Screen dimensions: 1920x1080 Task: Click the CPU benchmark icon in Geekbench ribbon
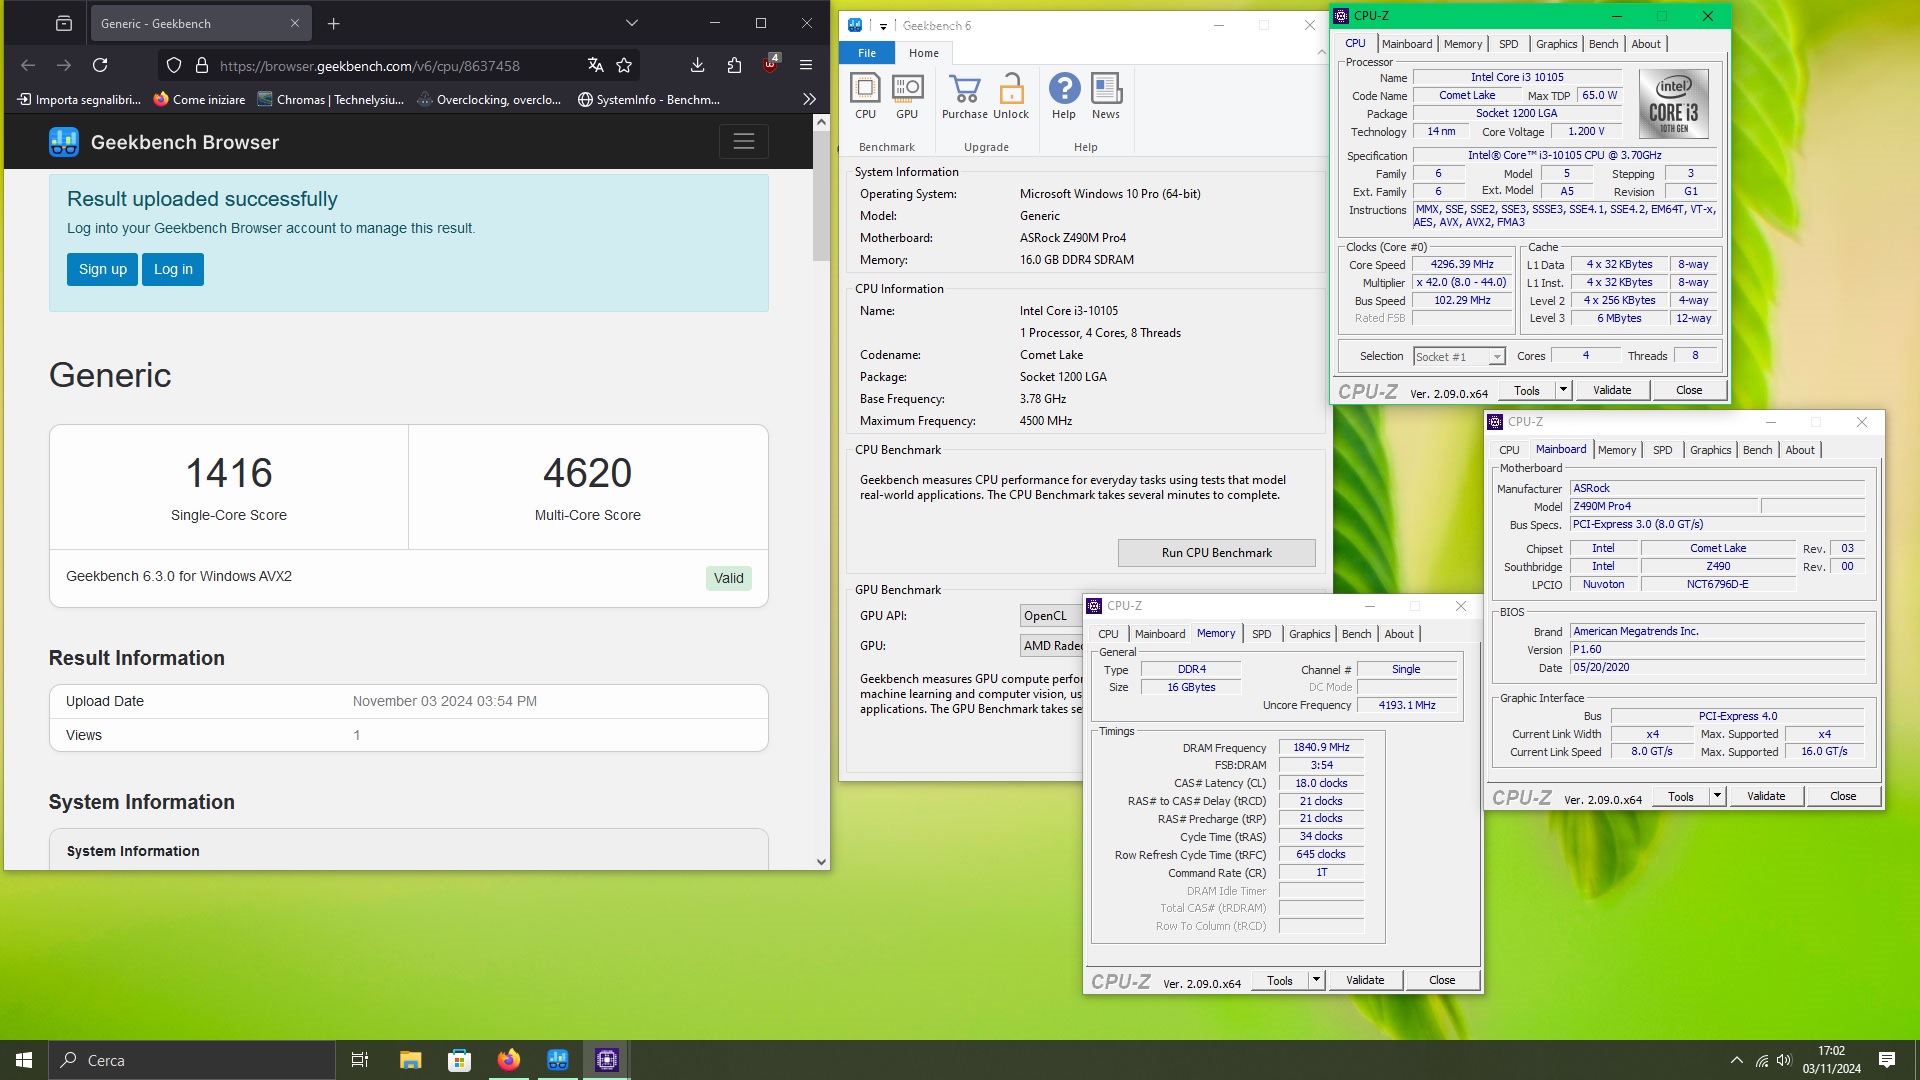[865, 96]
